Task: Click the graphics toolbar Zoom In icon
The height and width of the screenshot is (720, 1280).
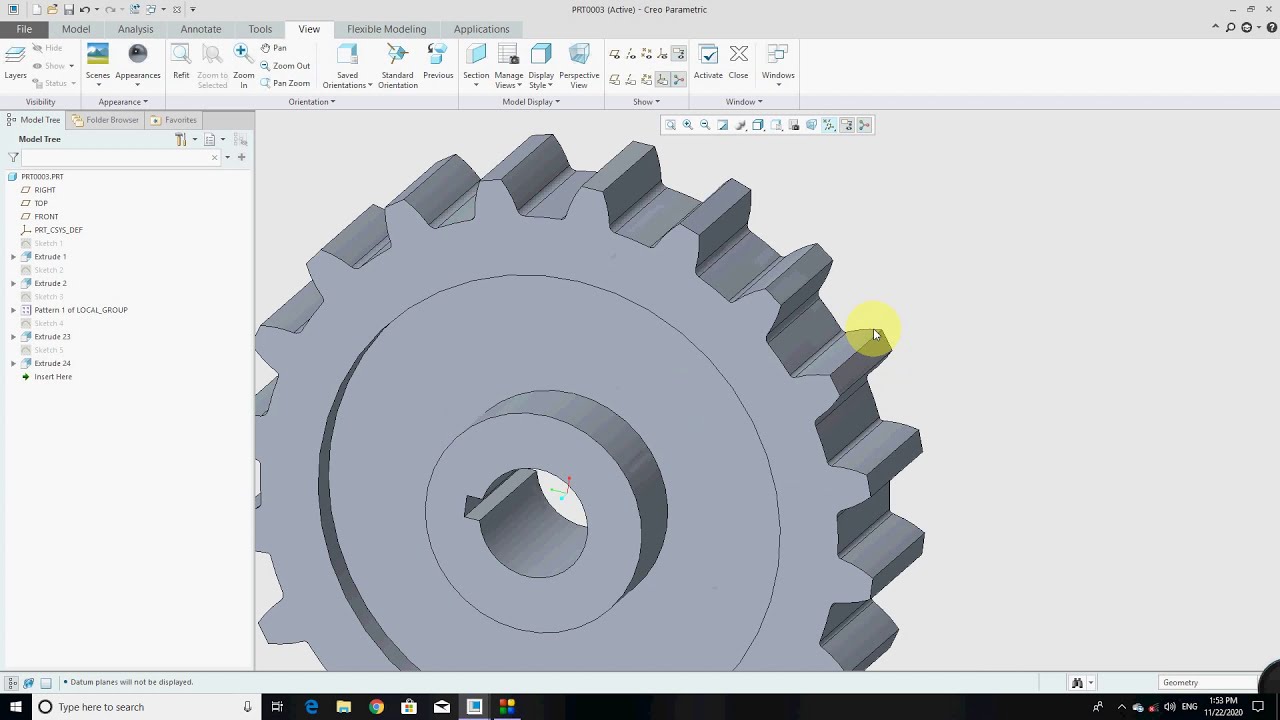Action: point(688,125)
